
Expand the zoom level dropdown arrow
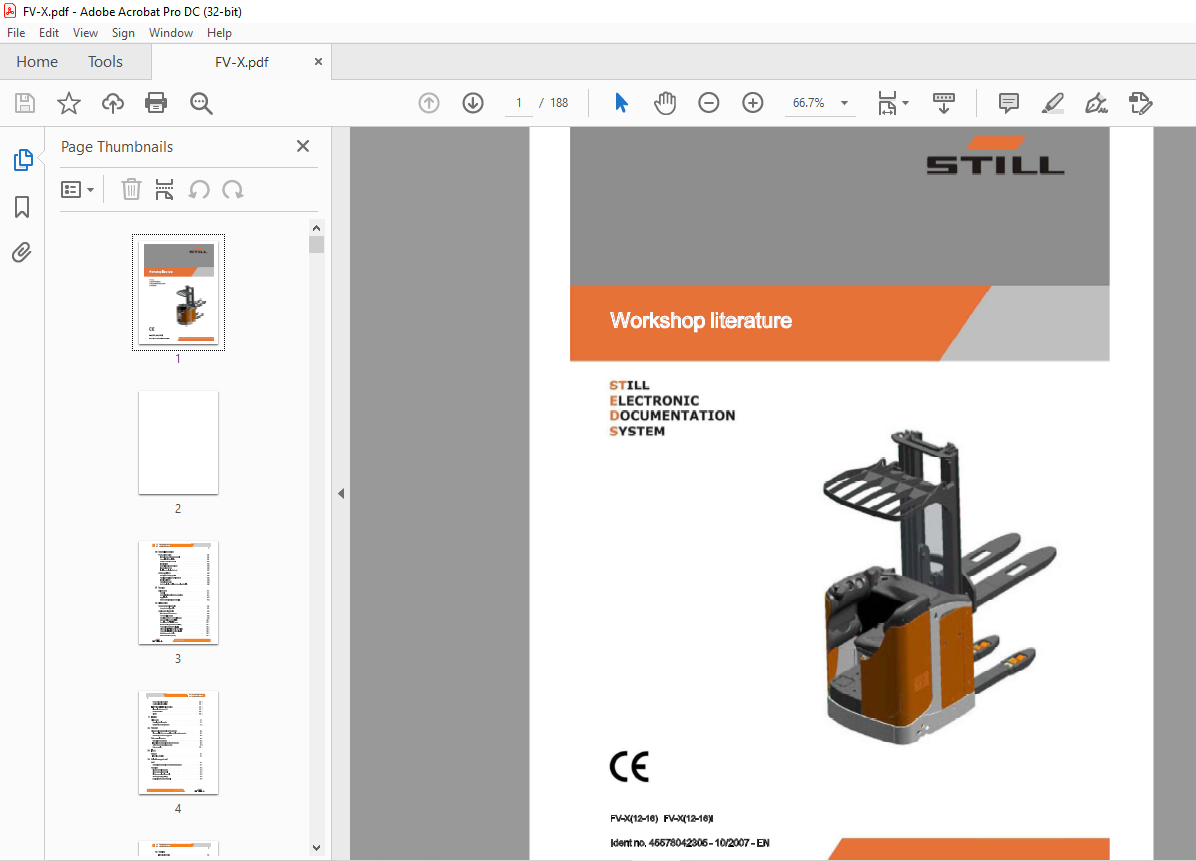(844, 103)
